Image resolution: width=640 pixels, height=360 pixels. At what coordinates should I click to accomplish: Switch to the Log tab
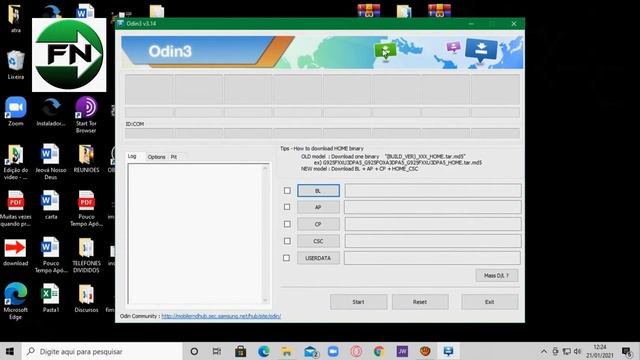click(x=132, y=156)
